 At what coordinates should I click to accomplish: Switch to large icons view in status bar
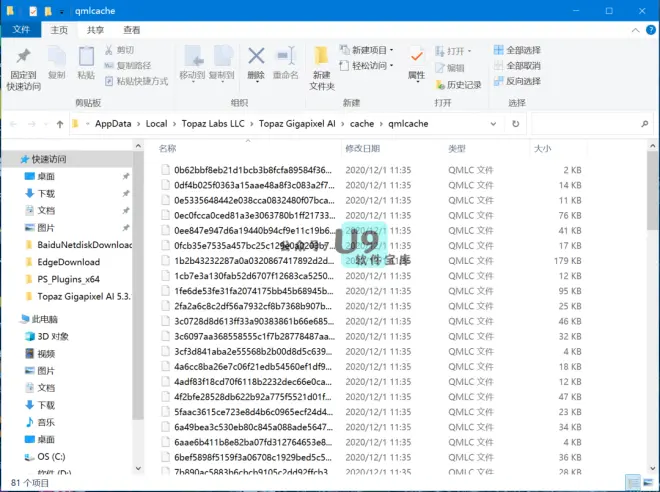[x=648, y=482]
